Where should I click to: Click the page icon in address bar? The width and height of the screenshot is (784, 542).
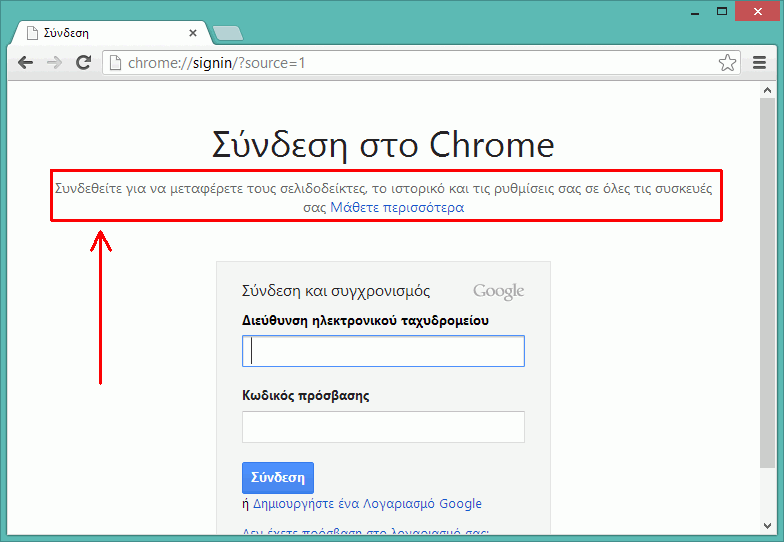[x=115, y=62]
